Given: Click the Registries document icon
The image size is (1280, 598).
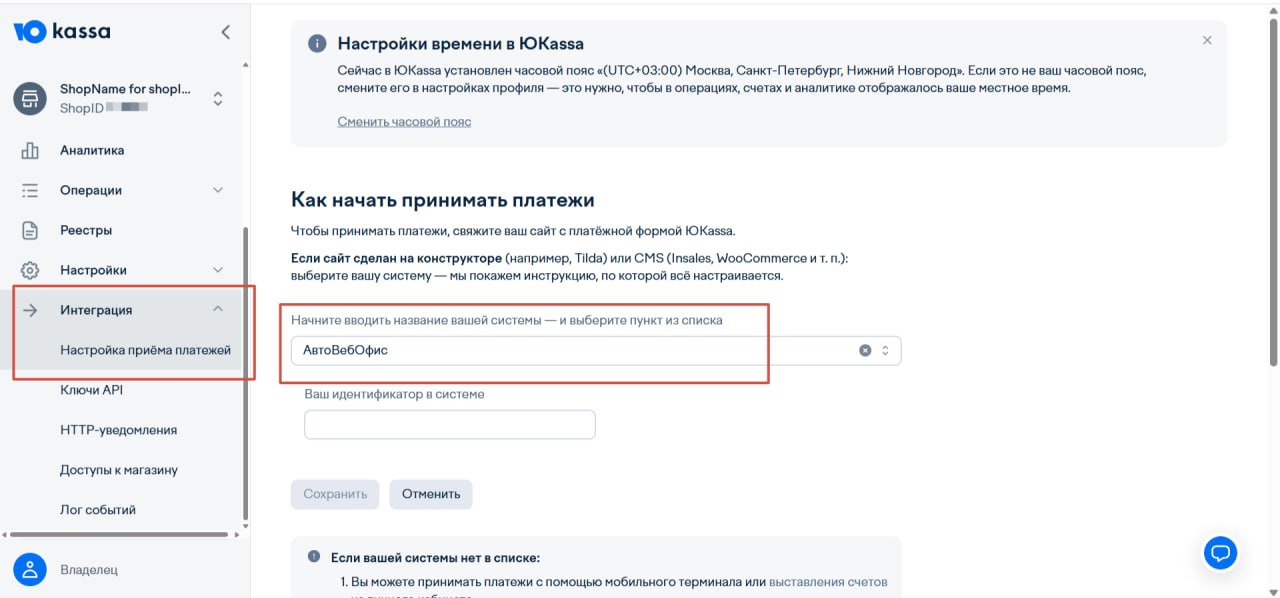Looking at the screenshot, I should [x=30, y=231].
